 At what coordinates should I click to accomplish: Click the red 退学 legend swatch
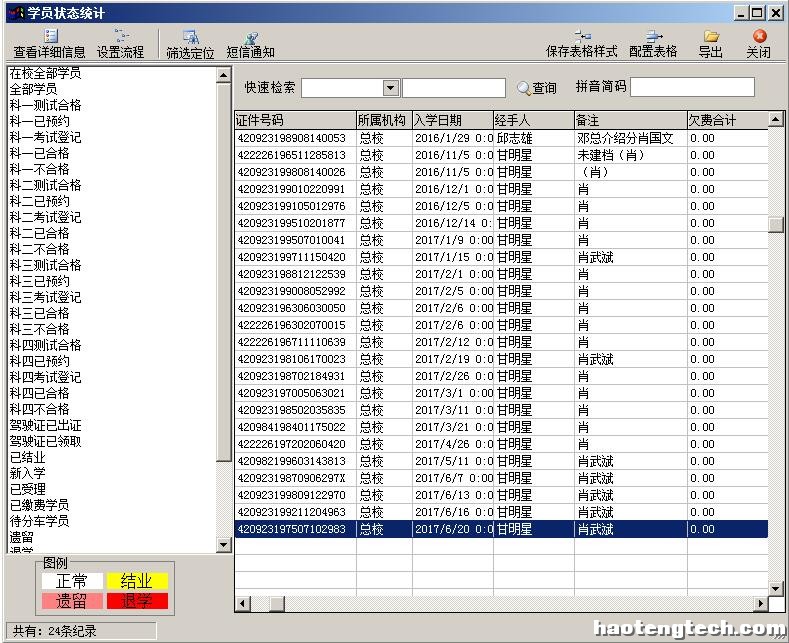click(x=137, y=601)
